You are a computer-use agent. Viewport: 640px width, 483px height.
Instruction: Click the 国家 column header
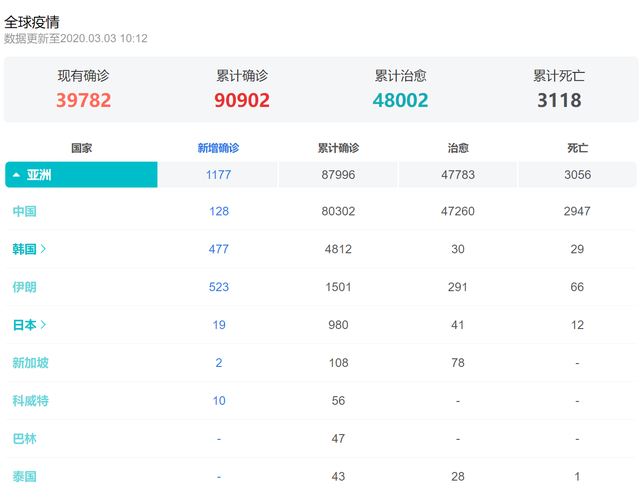pos(82,148)
